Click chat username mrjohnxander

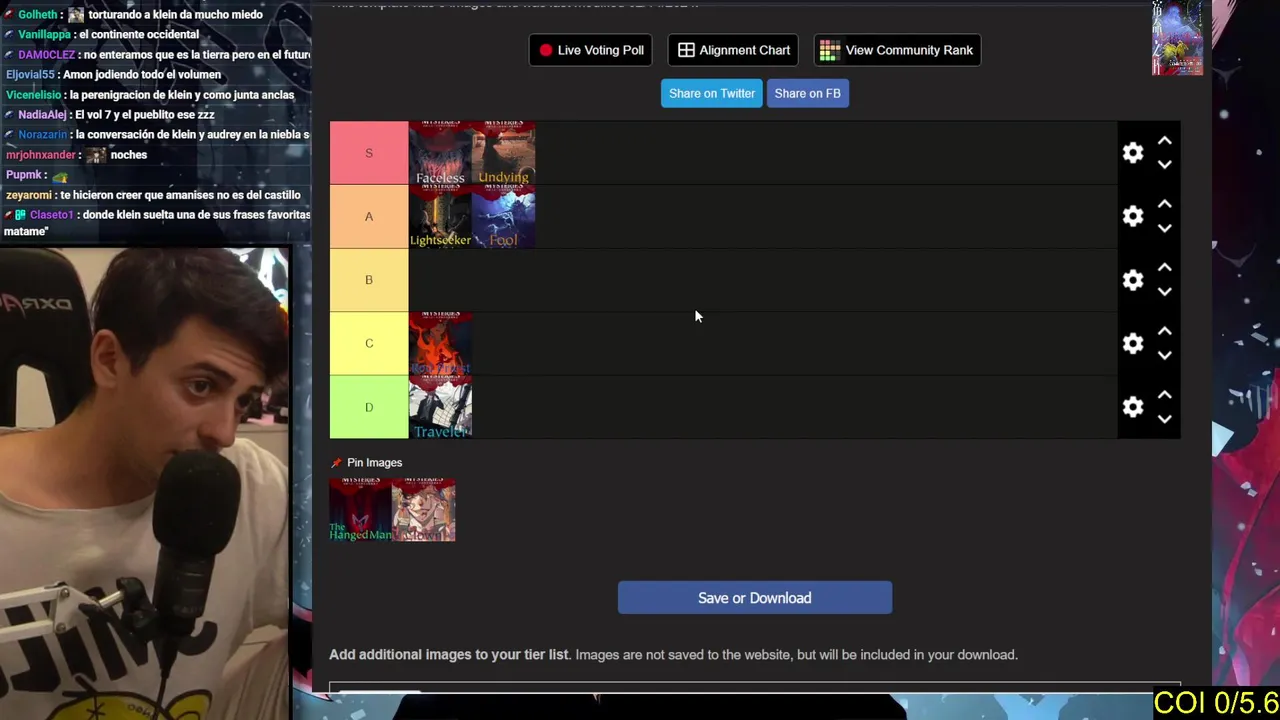click(x=40, y=155)
